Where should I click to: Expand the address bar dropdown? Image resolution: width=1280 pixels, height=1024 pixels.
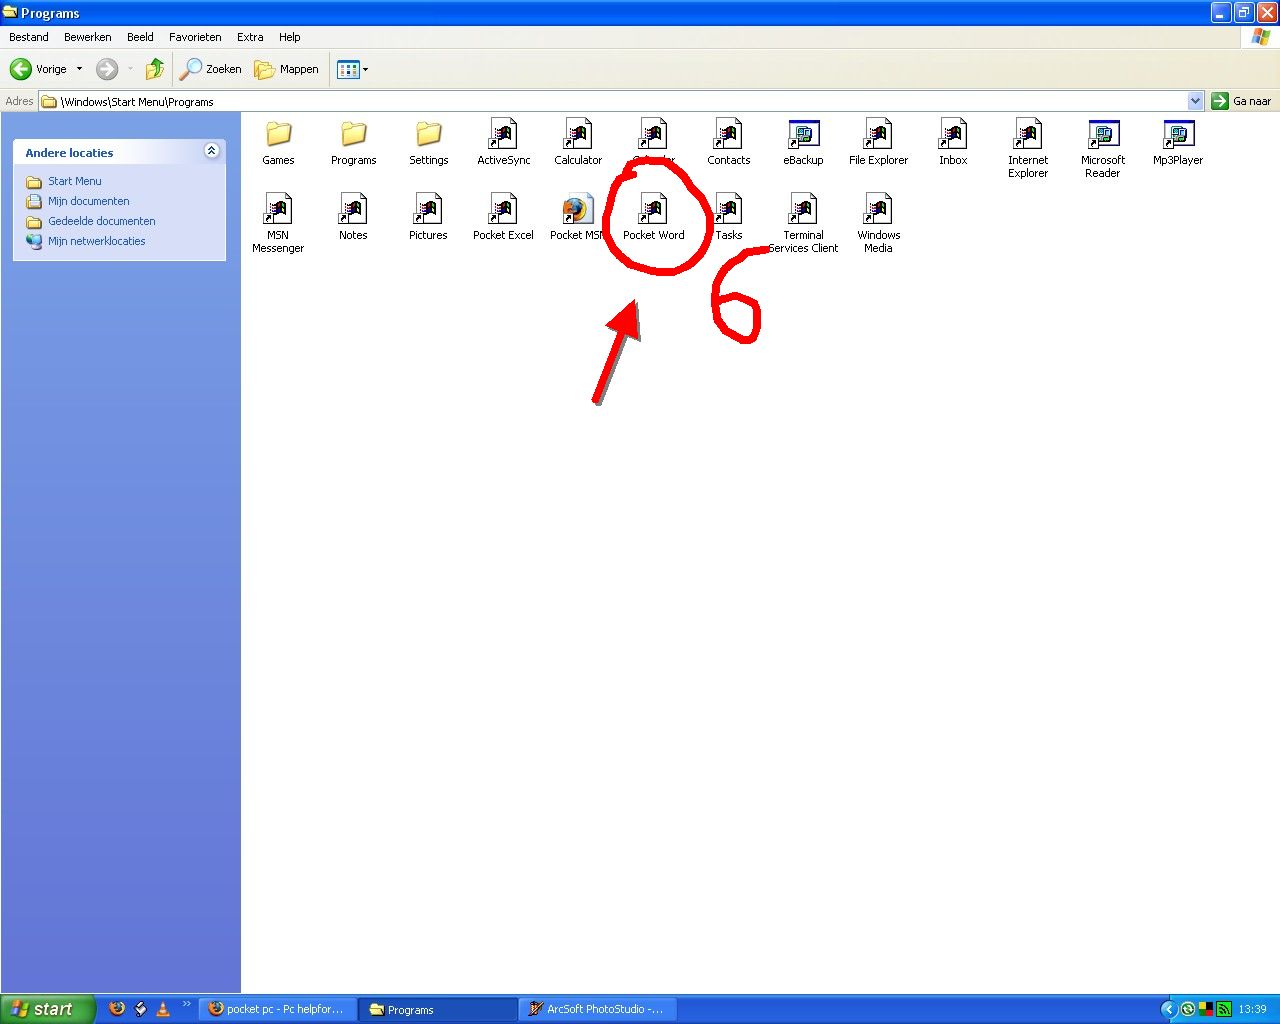coord(1195,101)
